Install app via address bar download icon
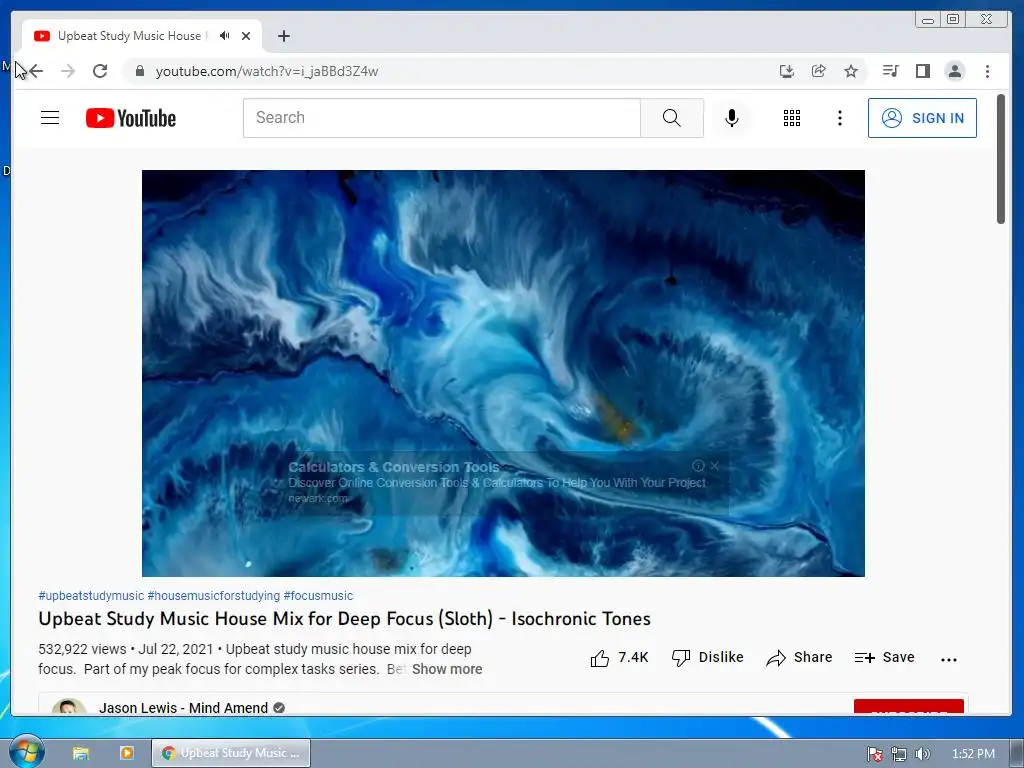1024x768 pixels. click(787, 71)
